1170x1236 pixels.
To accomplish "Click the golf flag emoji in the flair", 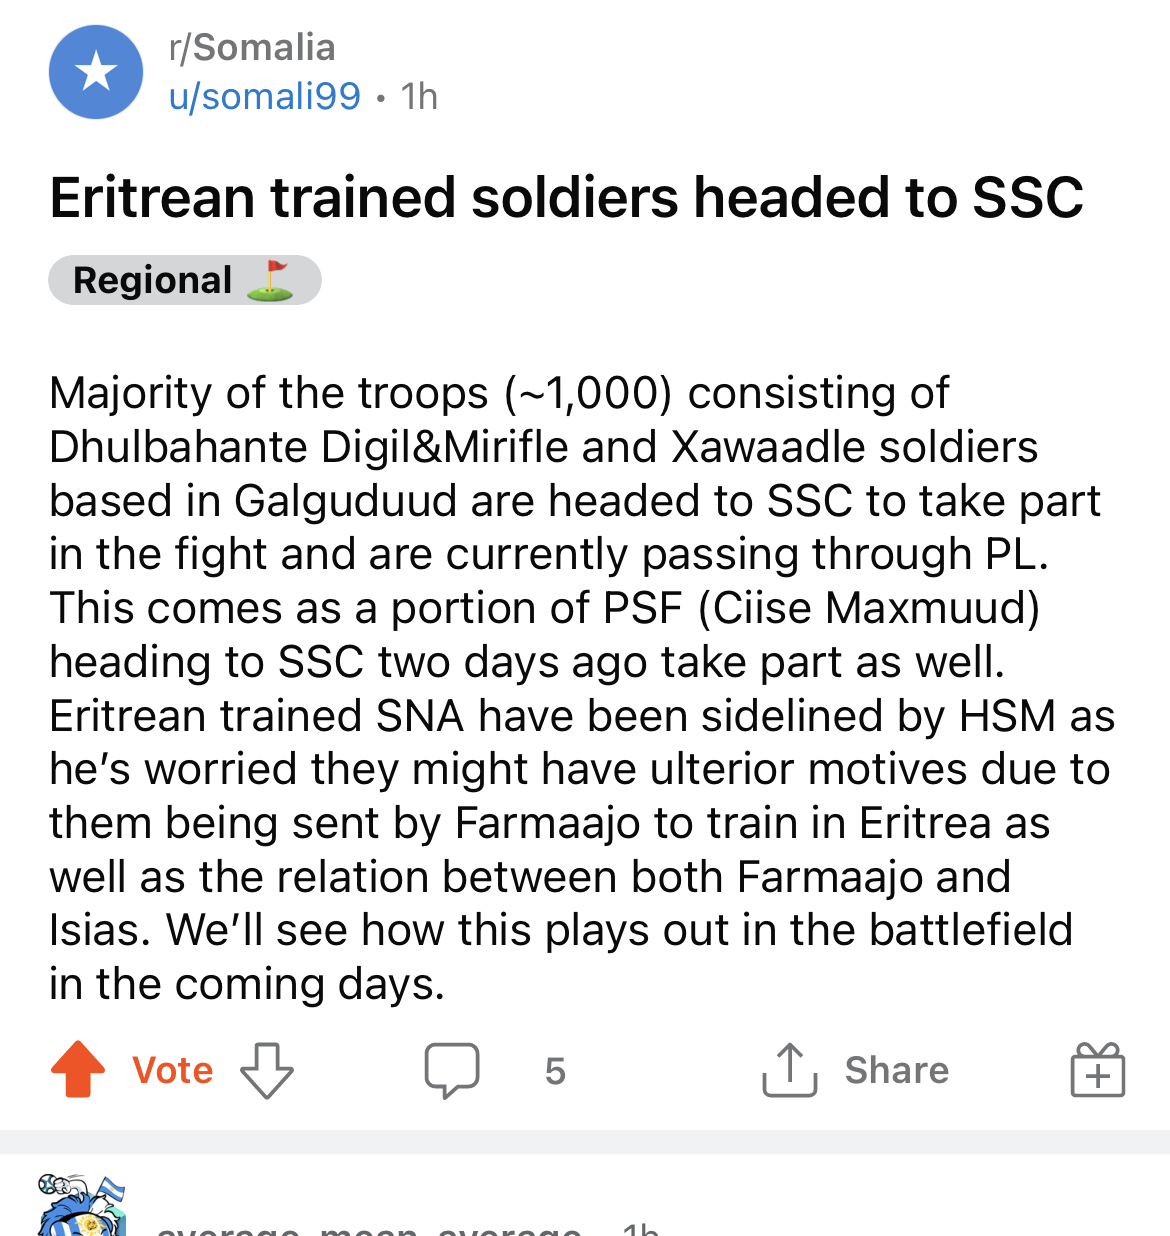I will point(269,280).
